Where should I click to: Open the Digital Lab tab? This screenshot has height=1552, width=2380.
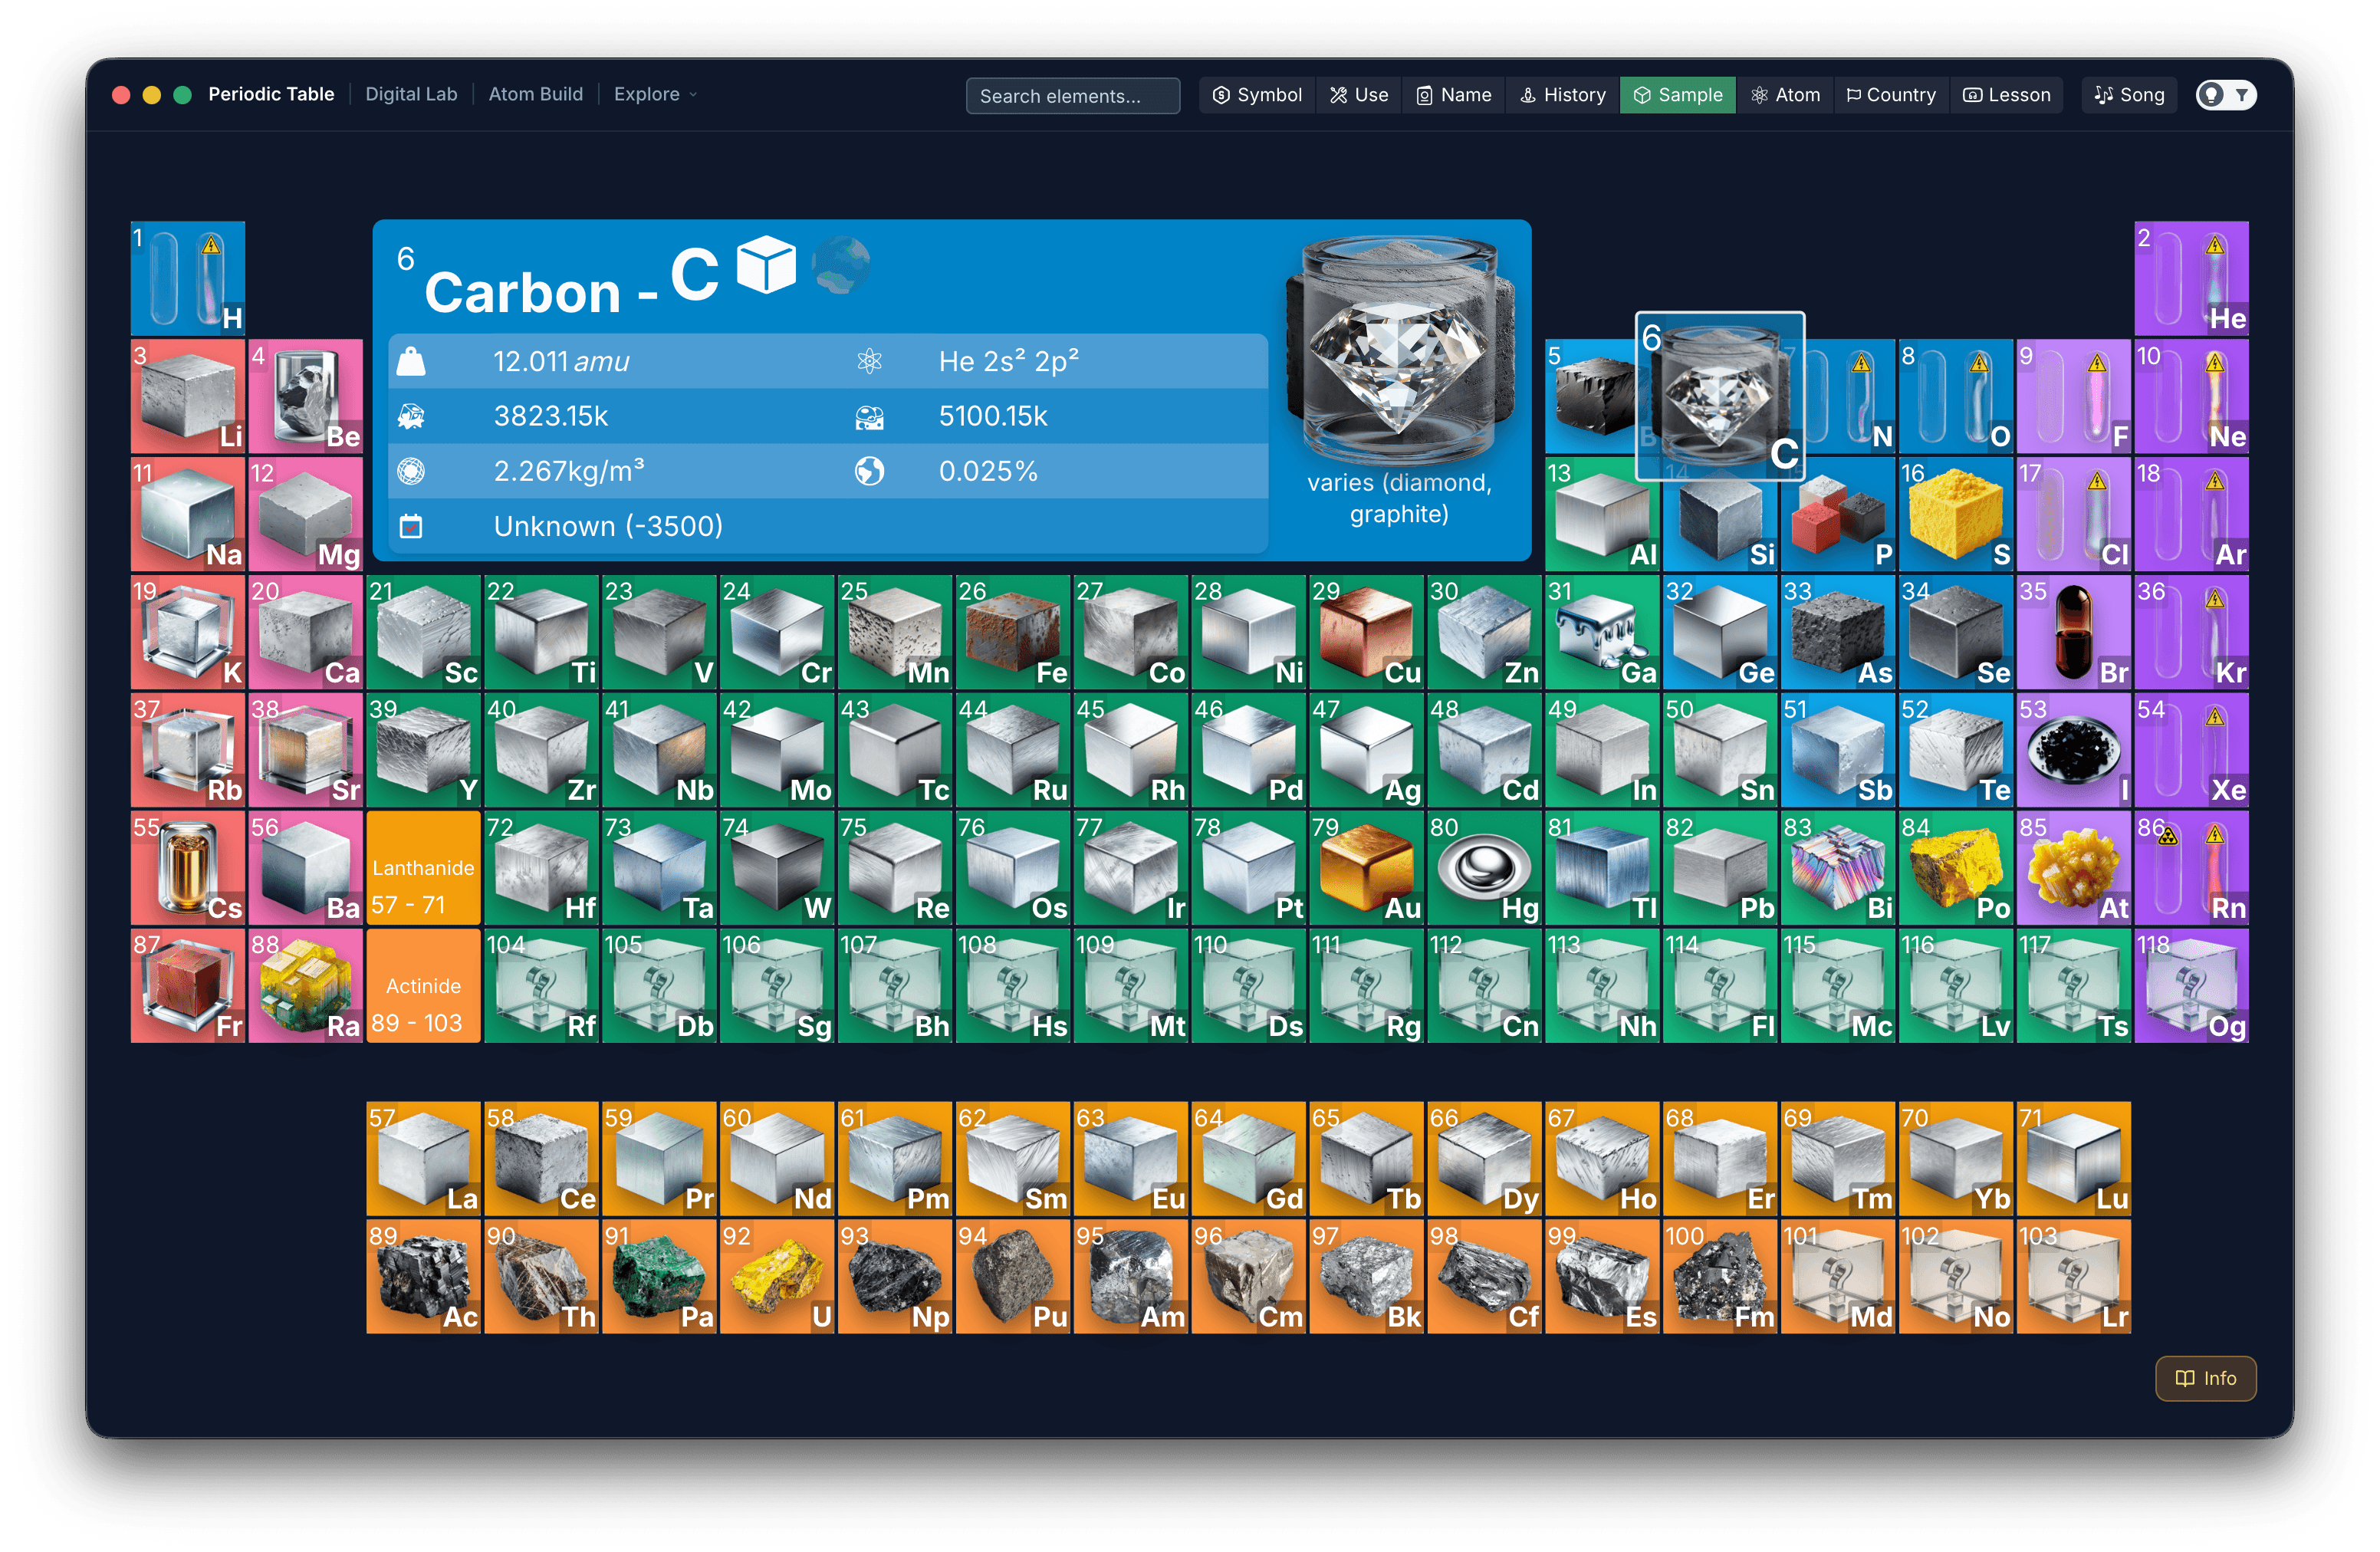[x=411, y=94]
